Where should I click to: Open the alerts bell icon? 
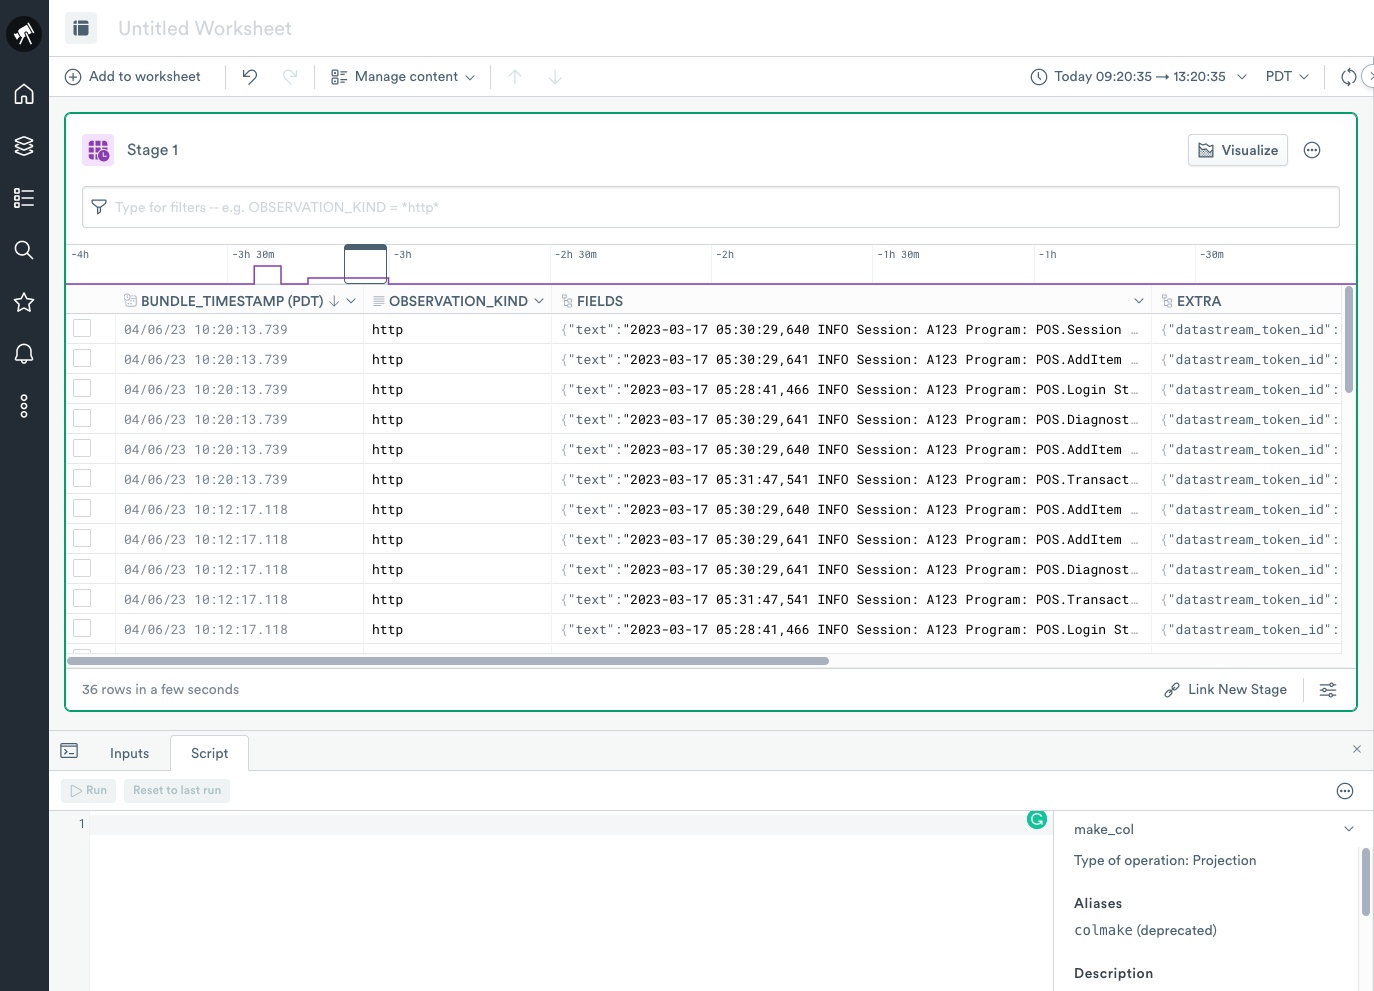click(24, 354)
